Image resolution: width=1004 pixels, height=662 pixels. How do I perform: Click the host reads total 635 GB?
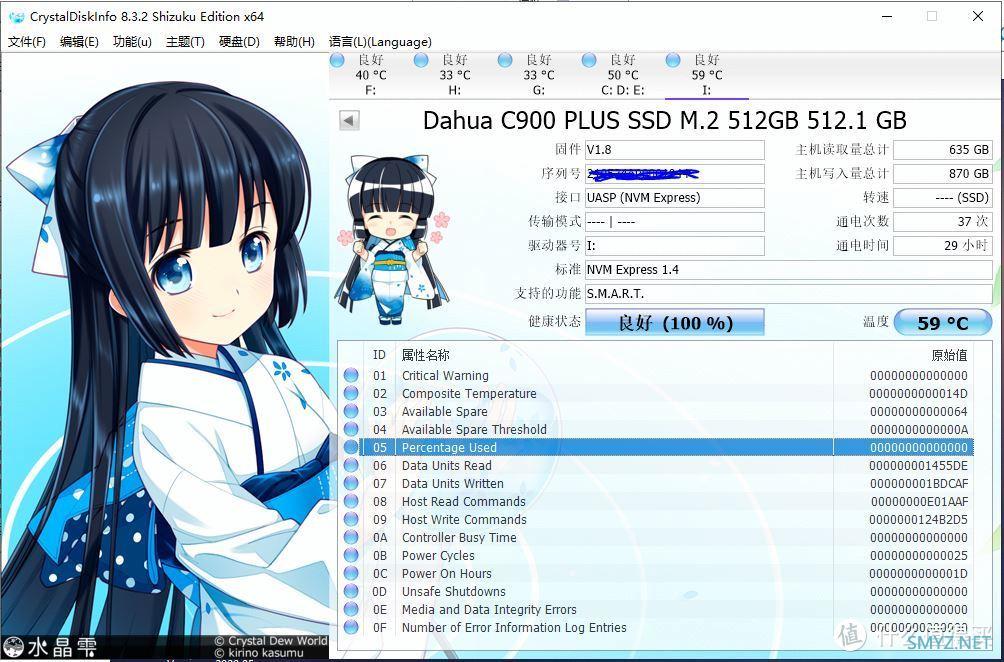(943, 150)
